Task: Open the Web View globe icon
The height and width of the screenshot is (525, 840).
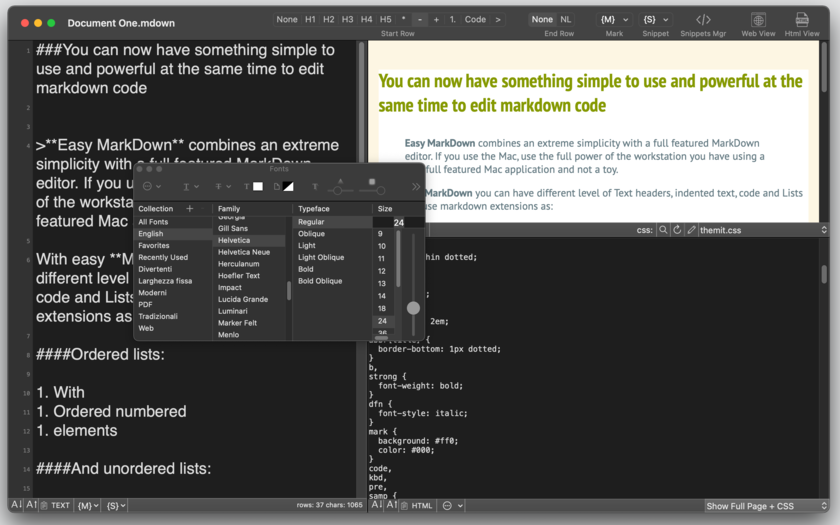Action: pyautogui.click(x=758, y=20)
